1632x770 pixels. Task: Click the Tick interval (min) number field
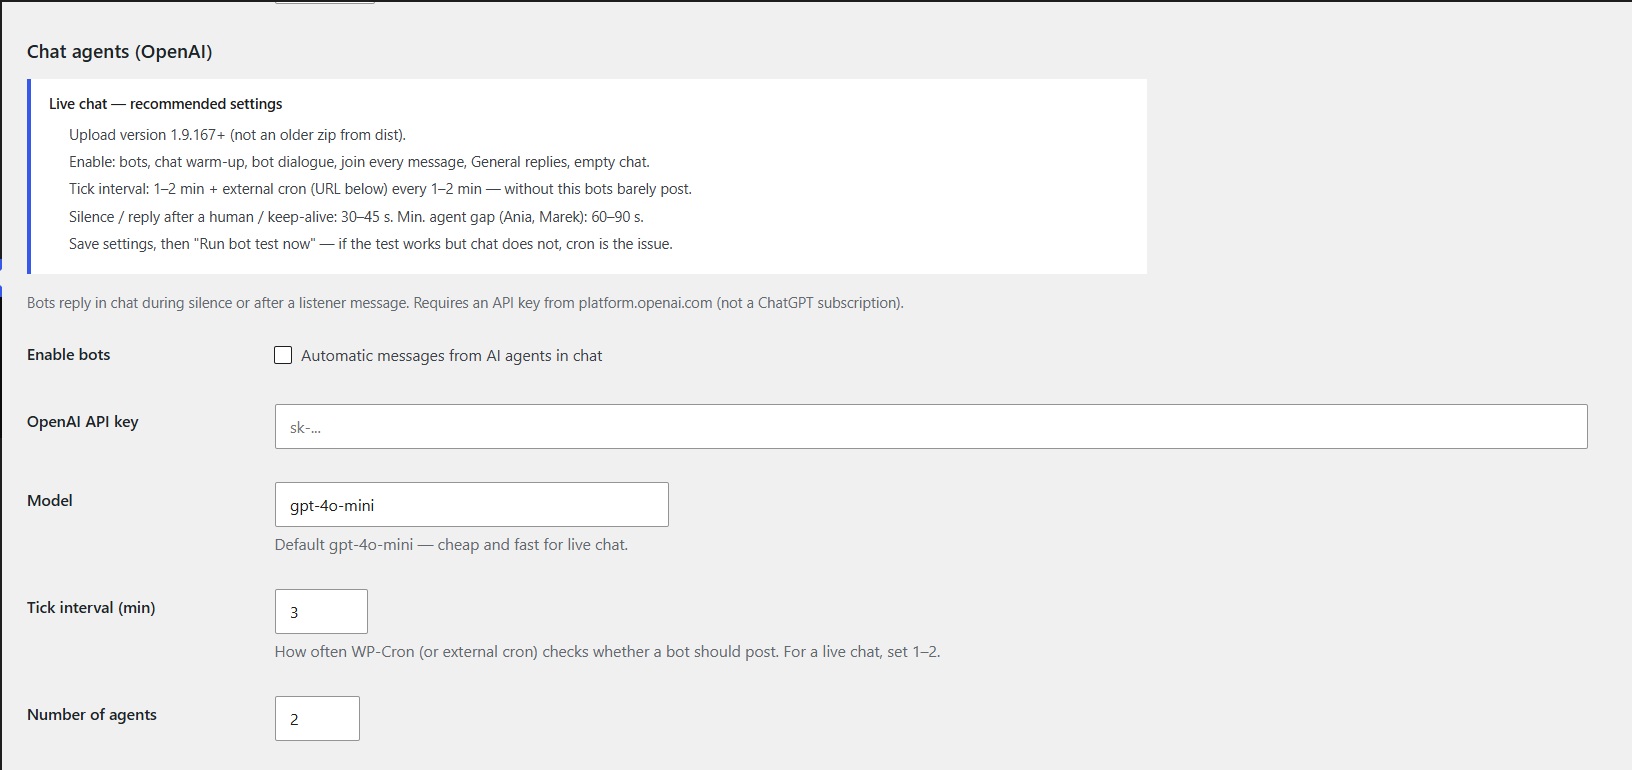click(321, 611)
